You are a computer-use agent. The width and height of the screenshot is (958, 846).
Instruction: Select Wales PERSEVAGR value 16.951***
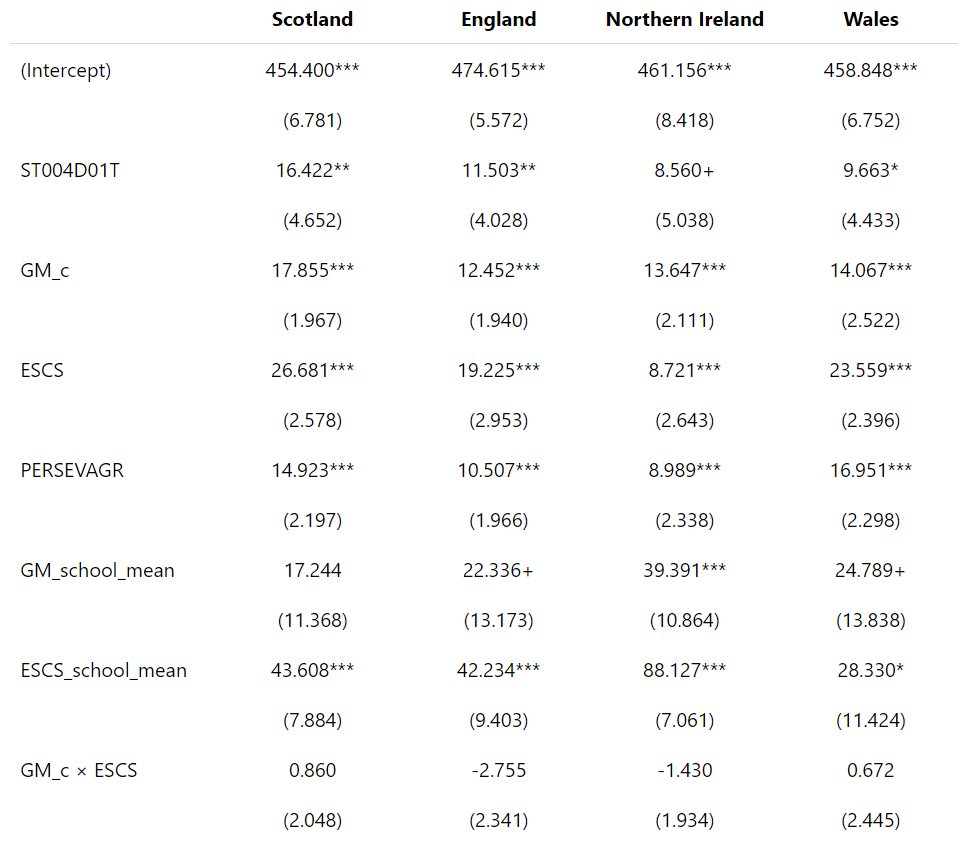pyautogui.click(x=870, y=470)
